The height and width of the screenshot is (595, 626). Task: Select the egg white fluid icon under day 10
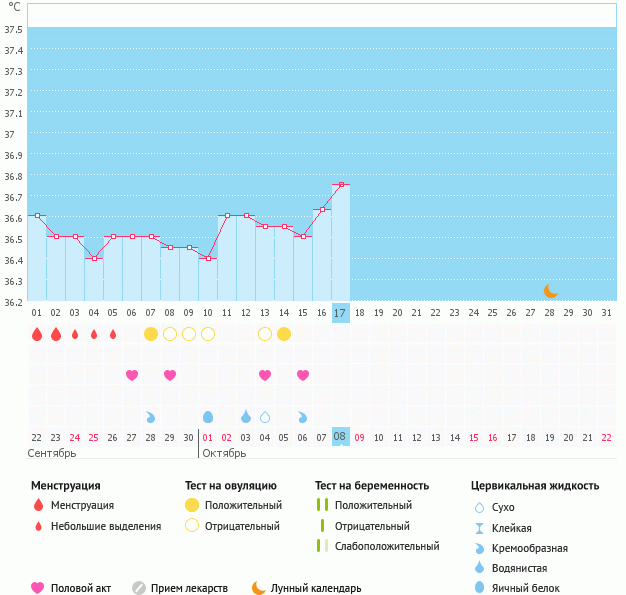click(x=208, y=417)
